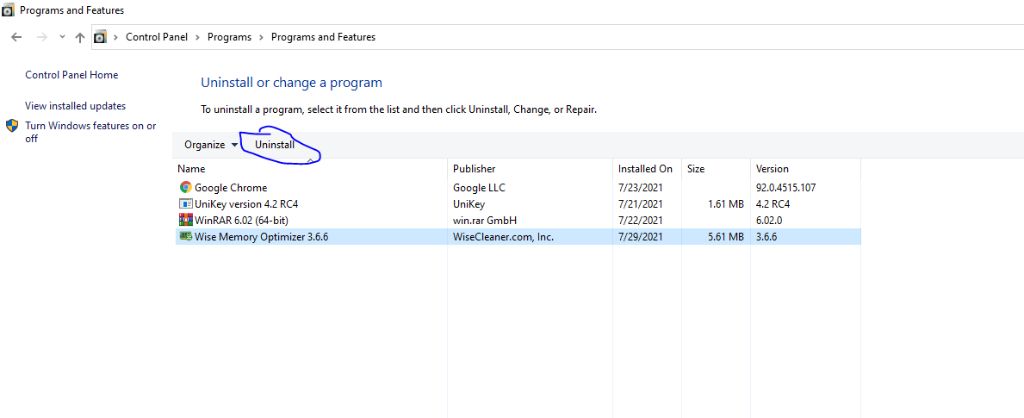Open Control Panel Home link
Screen dimensions: 1024x418
tap(72, 75)
